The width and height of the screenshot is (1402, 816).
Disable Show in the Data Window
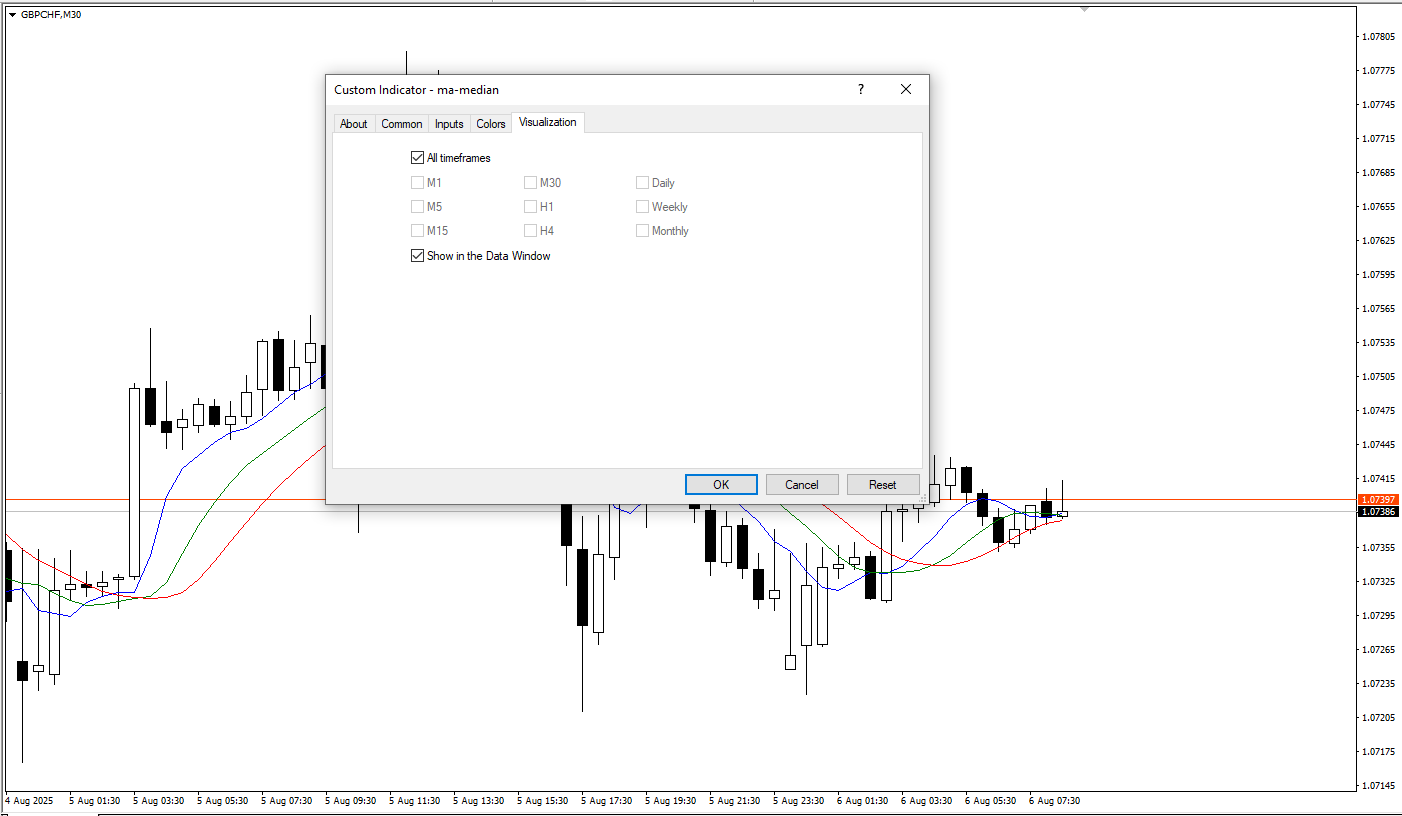coord(417,255)
